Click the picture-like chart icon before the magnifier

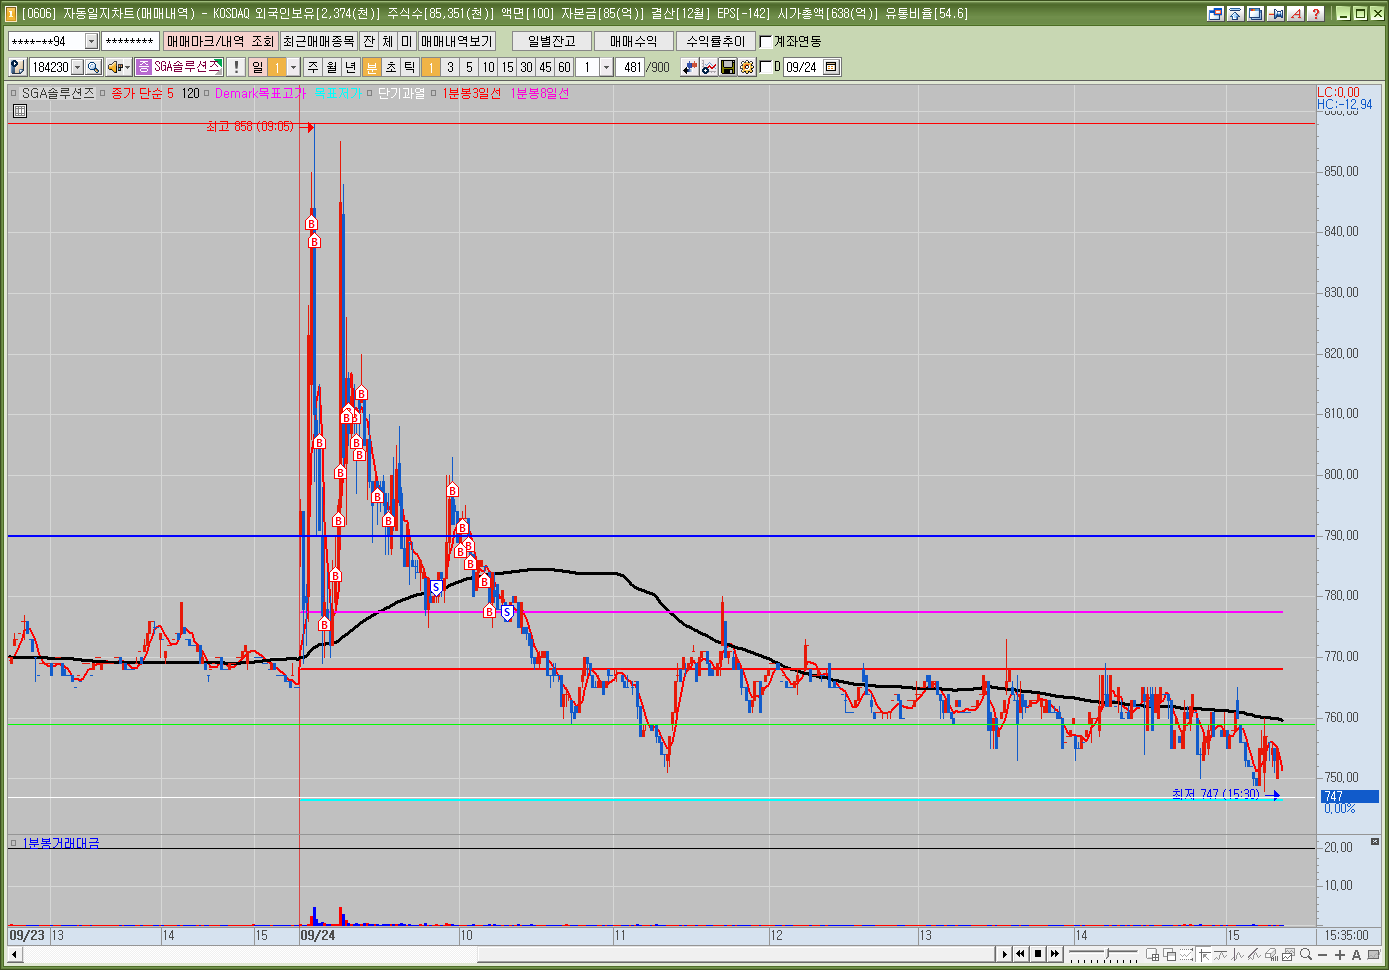coord(1288,955)
